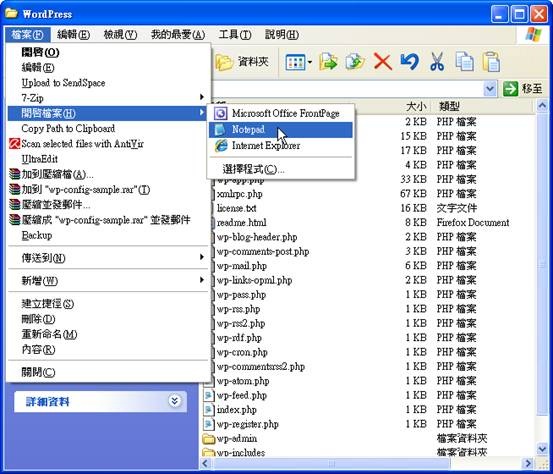Click the Copy icon in toolbar

coord(464,62)
